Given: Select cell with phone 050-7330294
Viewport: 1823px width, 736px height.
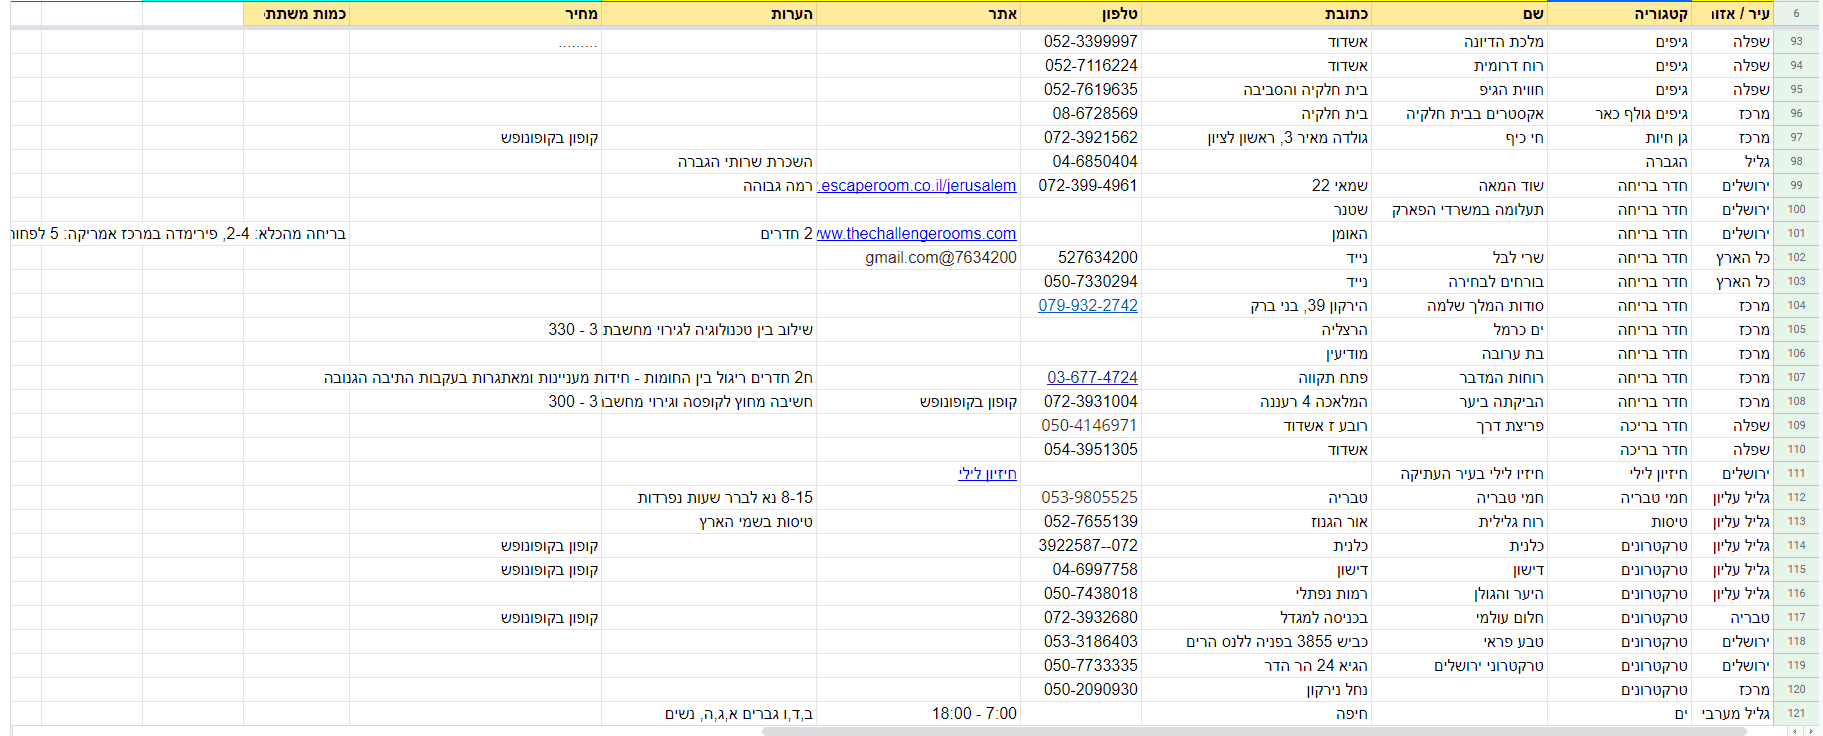Looking at the screenshot, I should coord(1081,282).
